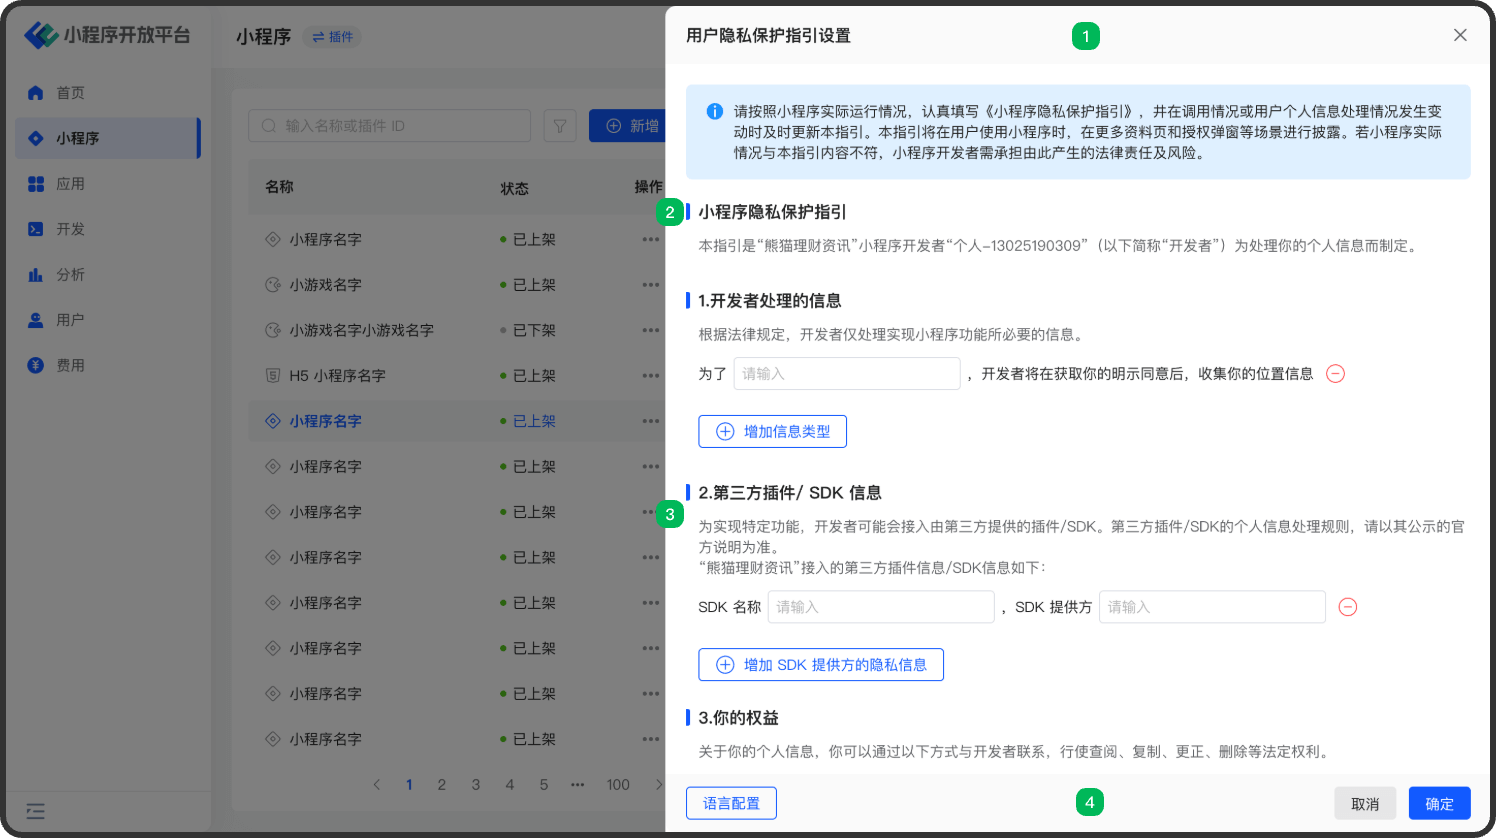
Task: Switch using the 插件 toggle tag
Action: coord(332,37)
